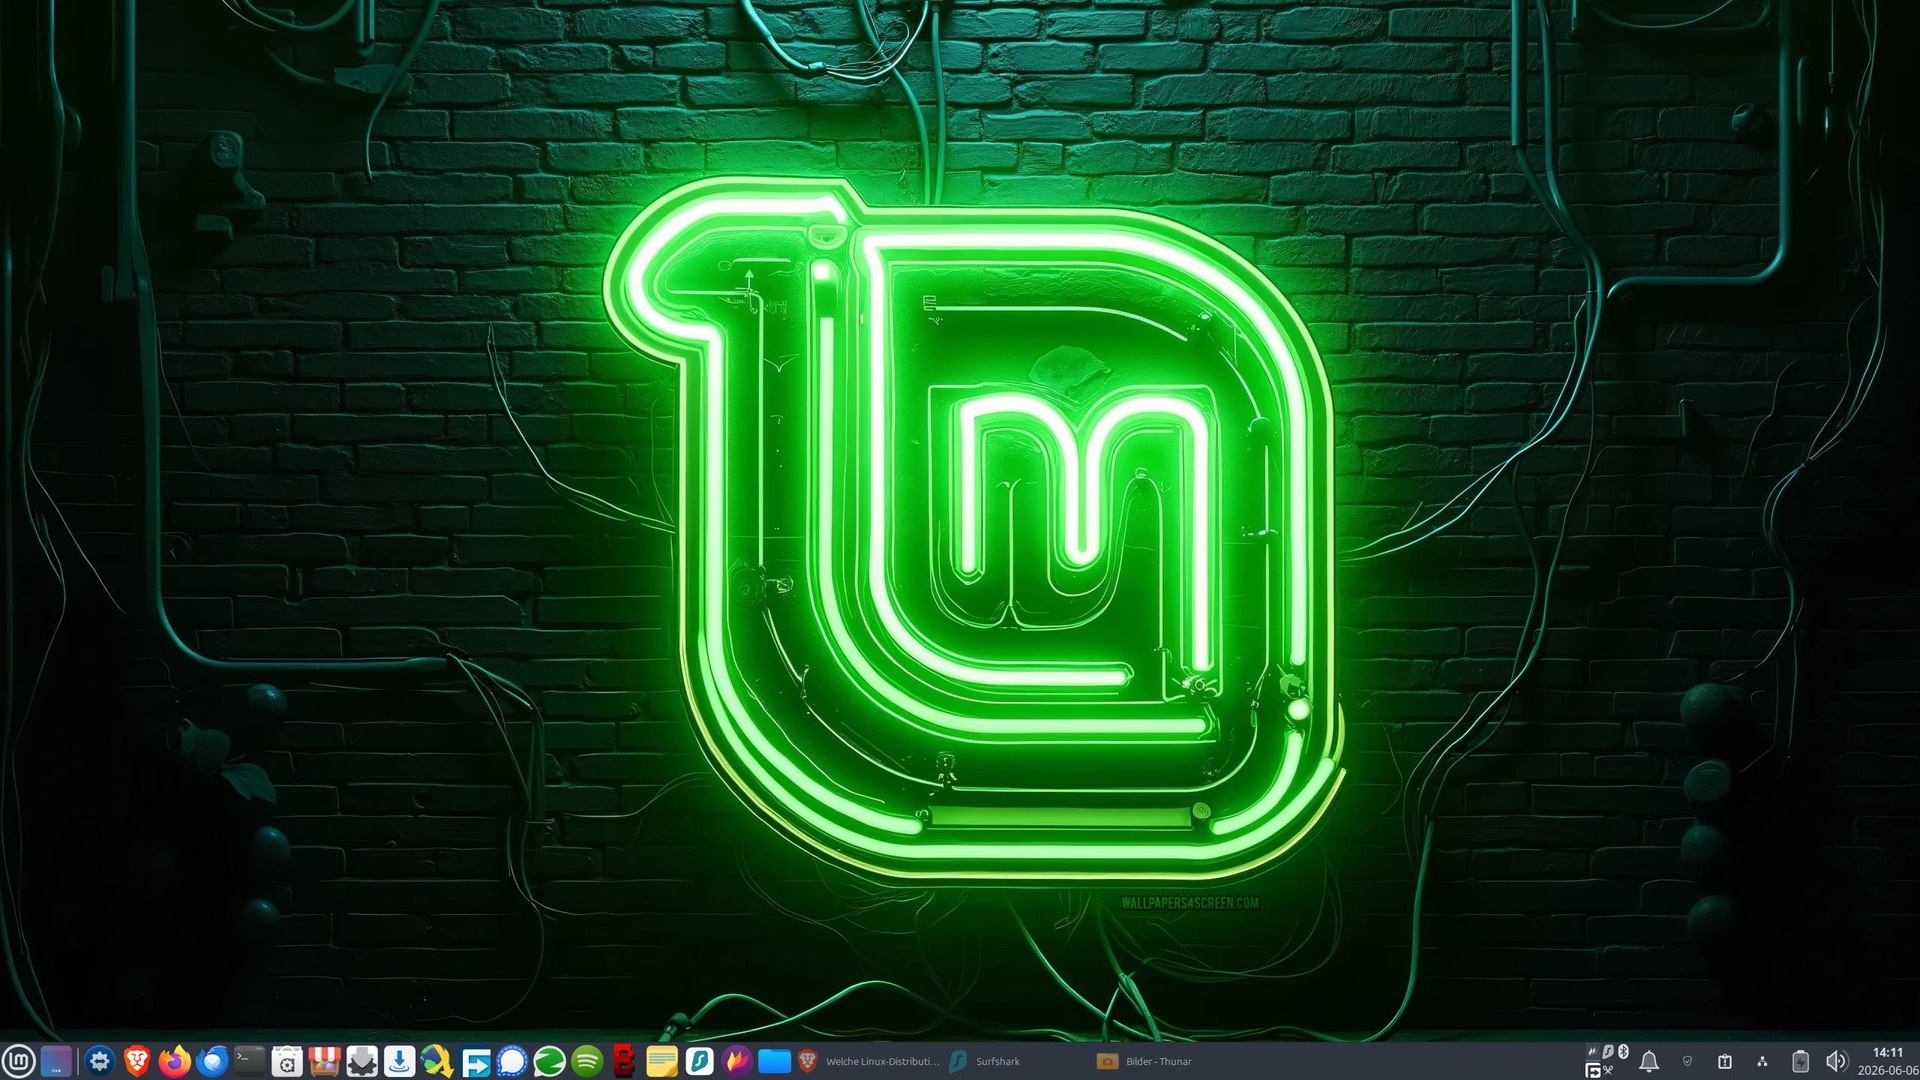Open the clipboard manager tray icon
1920x1080 pixels.
[x=1725, y=1061]
